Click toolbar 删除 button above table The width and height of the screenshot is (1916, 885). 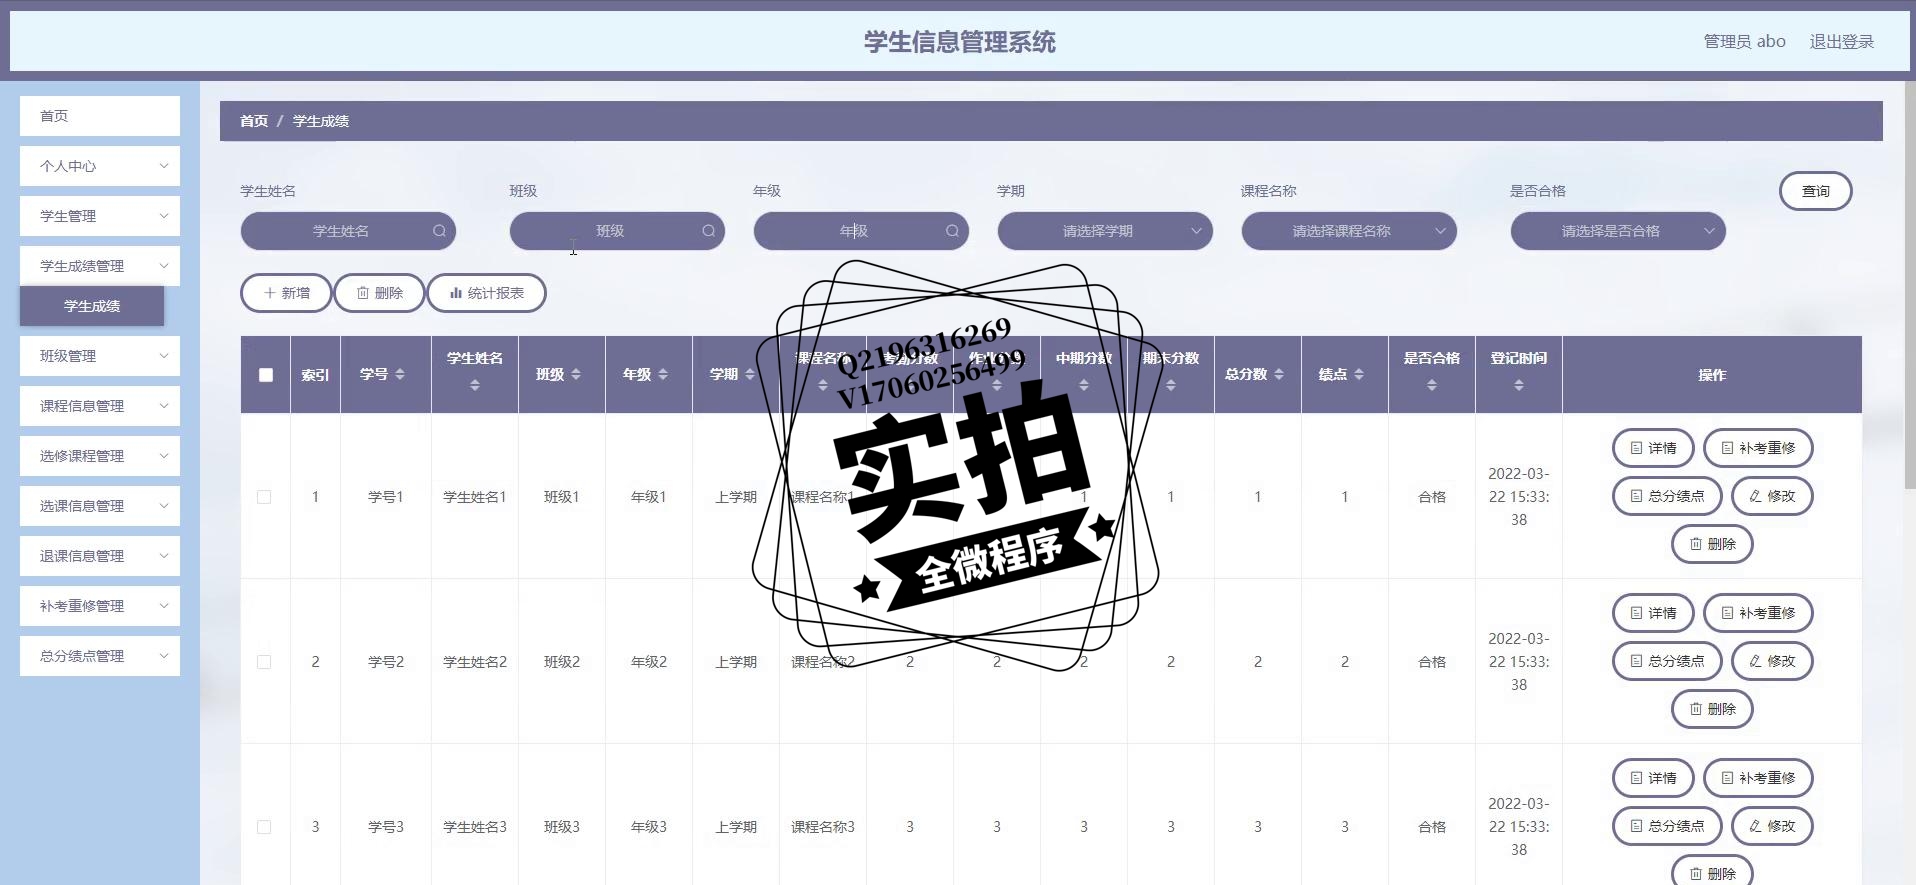click(379, 293)
